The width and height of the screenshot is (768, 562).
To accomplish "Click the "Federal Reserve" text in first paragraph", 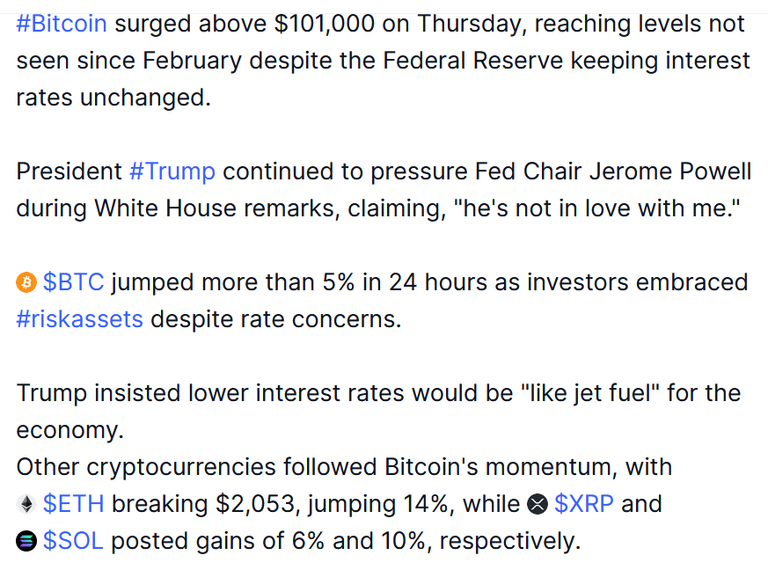I will tap(473, 61).
